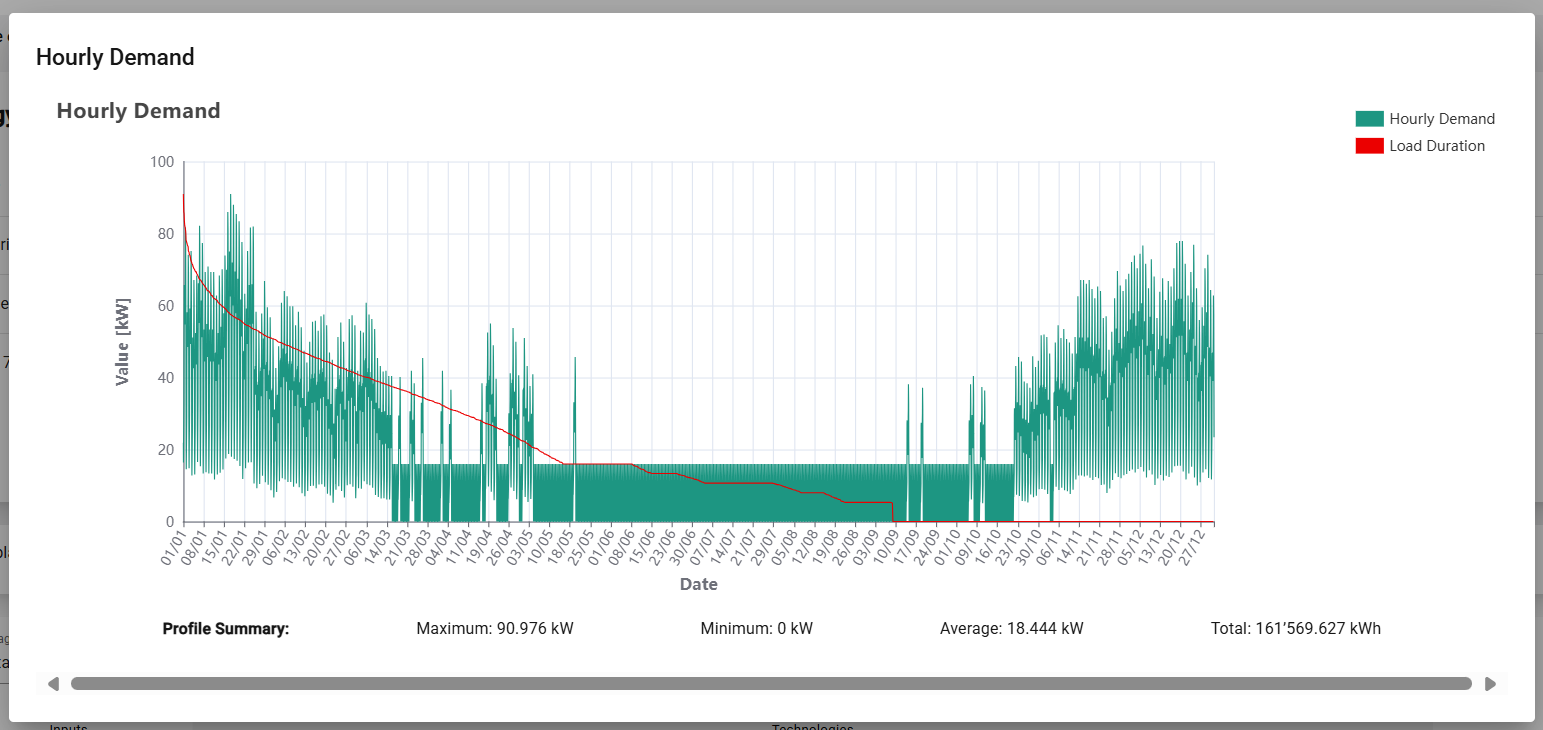Viewport: 1543px width, 730px height.
Task: Click the right scroll arrow of horizontal scrollbar
Action: pos(1490,684)
